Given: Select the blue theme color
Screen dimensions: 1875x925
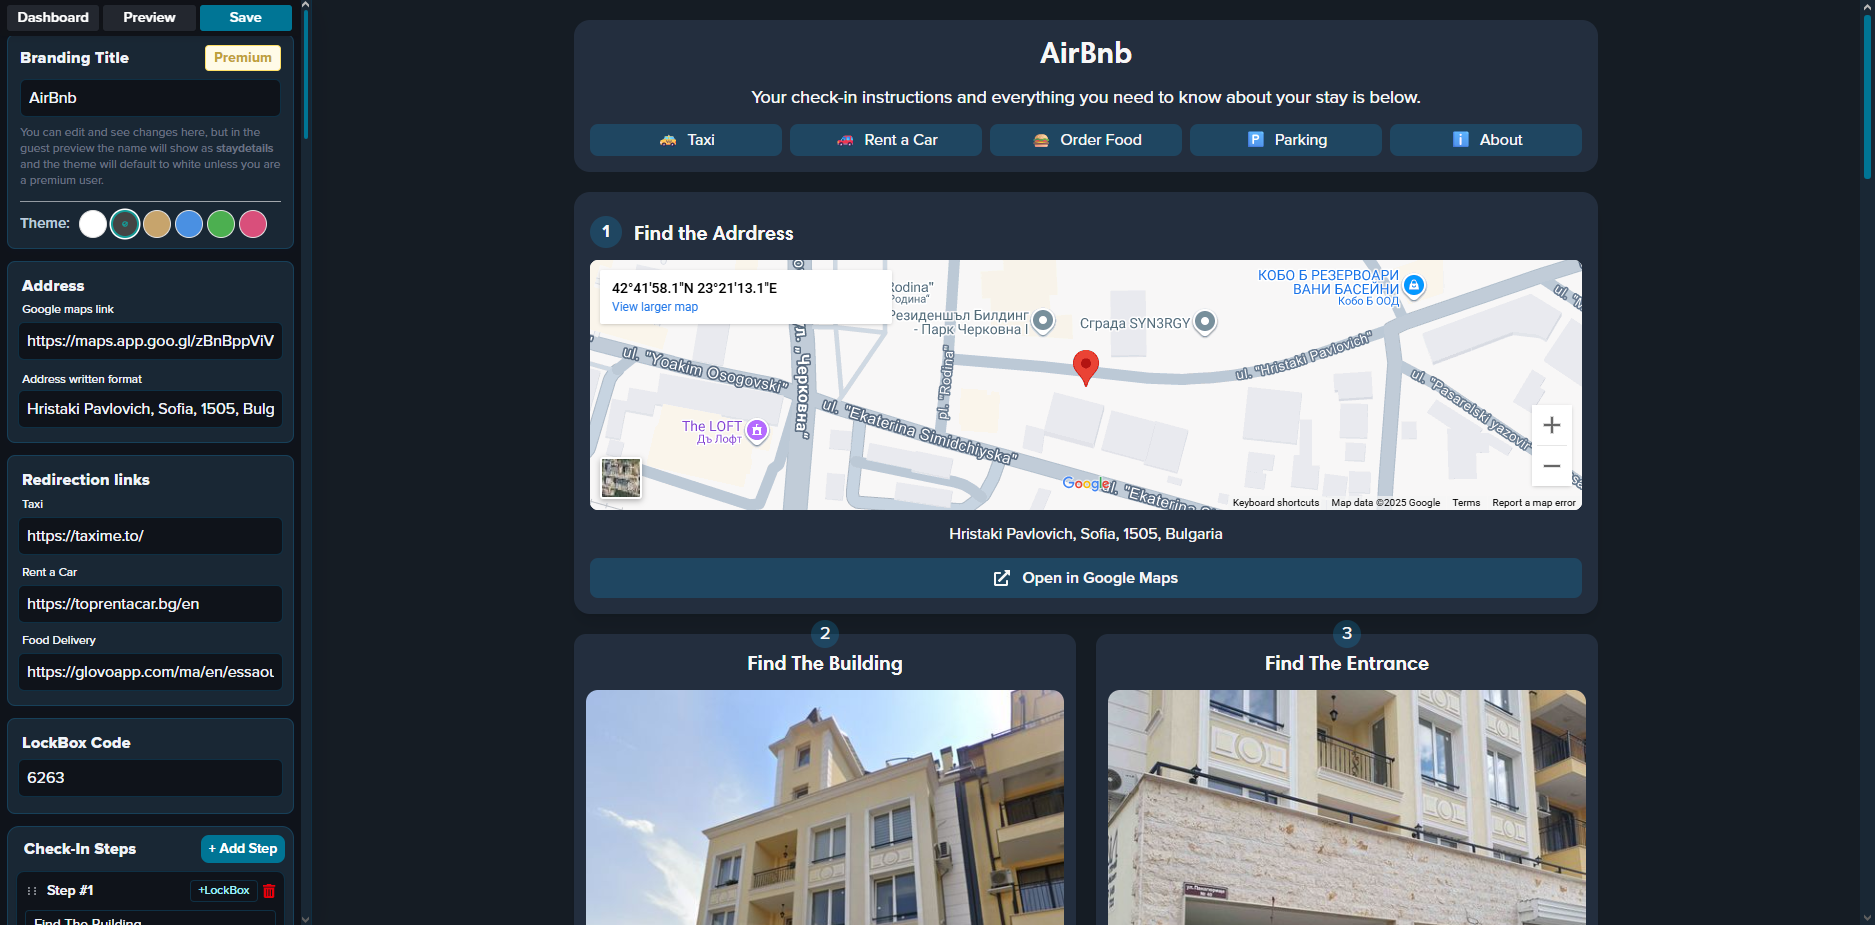Looking at the screenshot, I should [x=189, y=224].
